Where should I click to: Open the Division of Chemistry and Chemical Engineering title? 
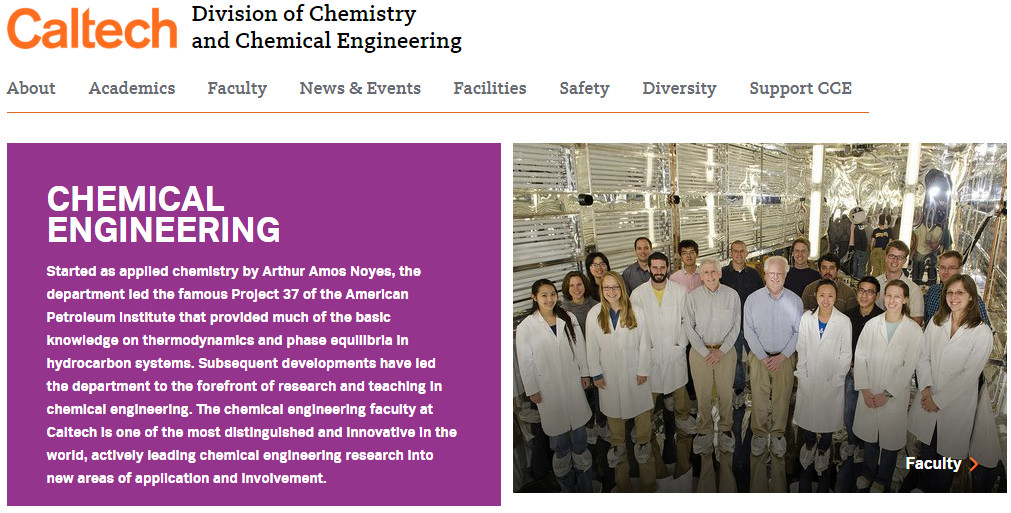click(326, 28)
